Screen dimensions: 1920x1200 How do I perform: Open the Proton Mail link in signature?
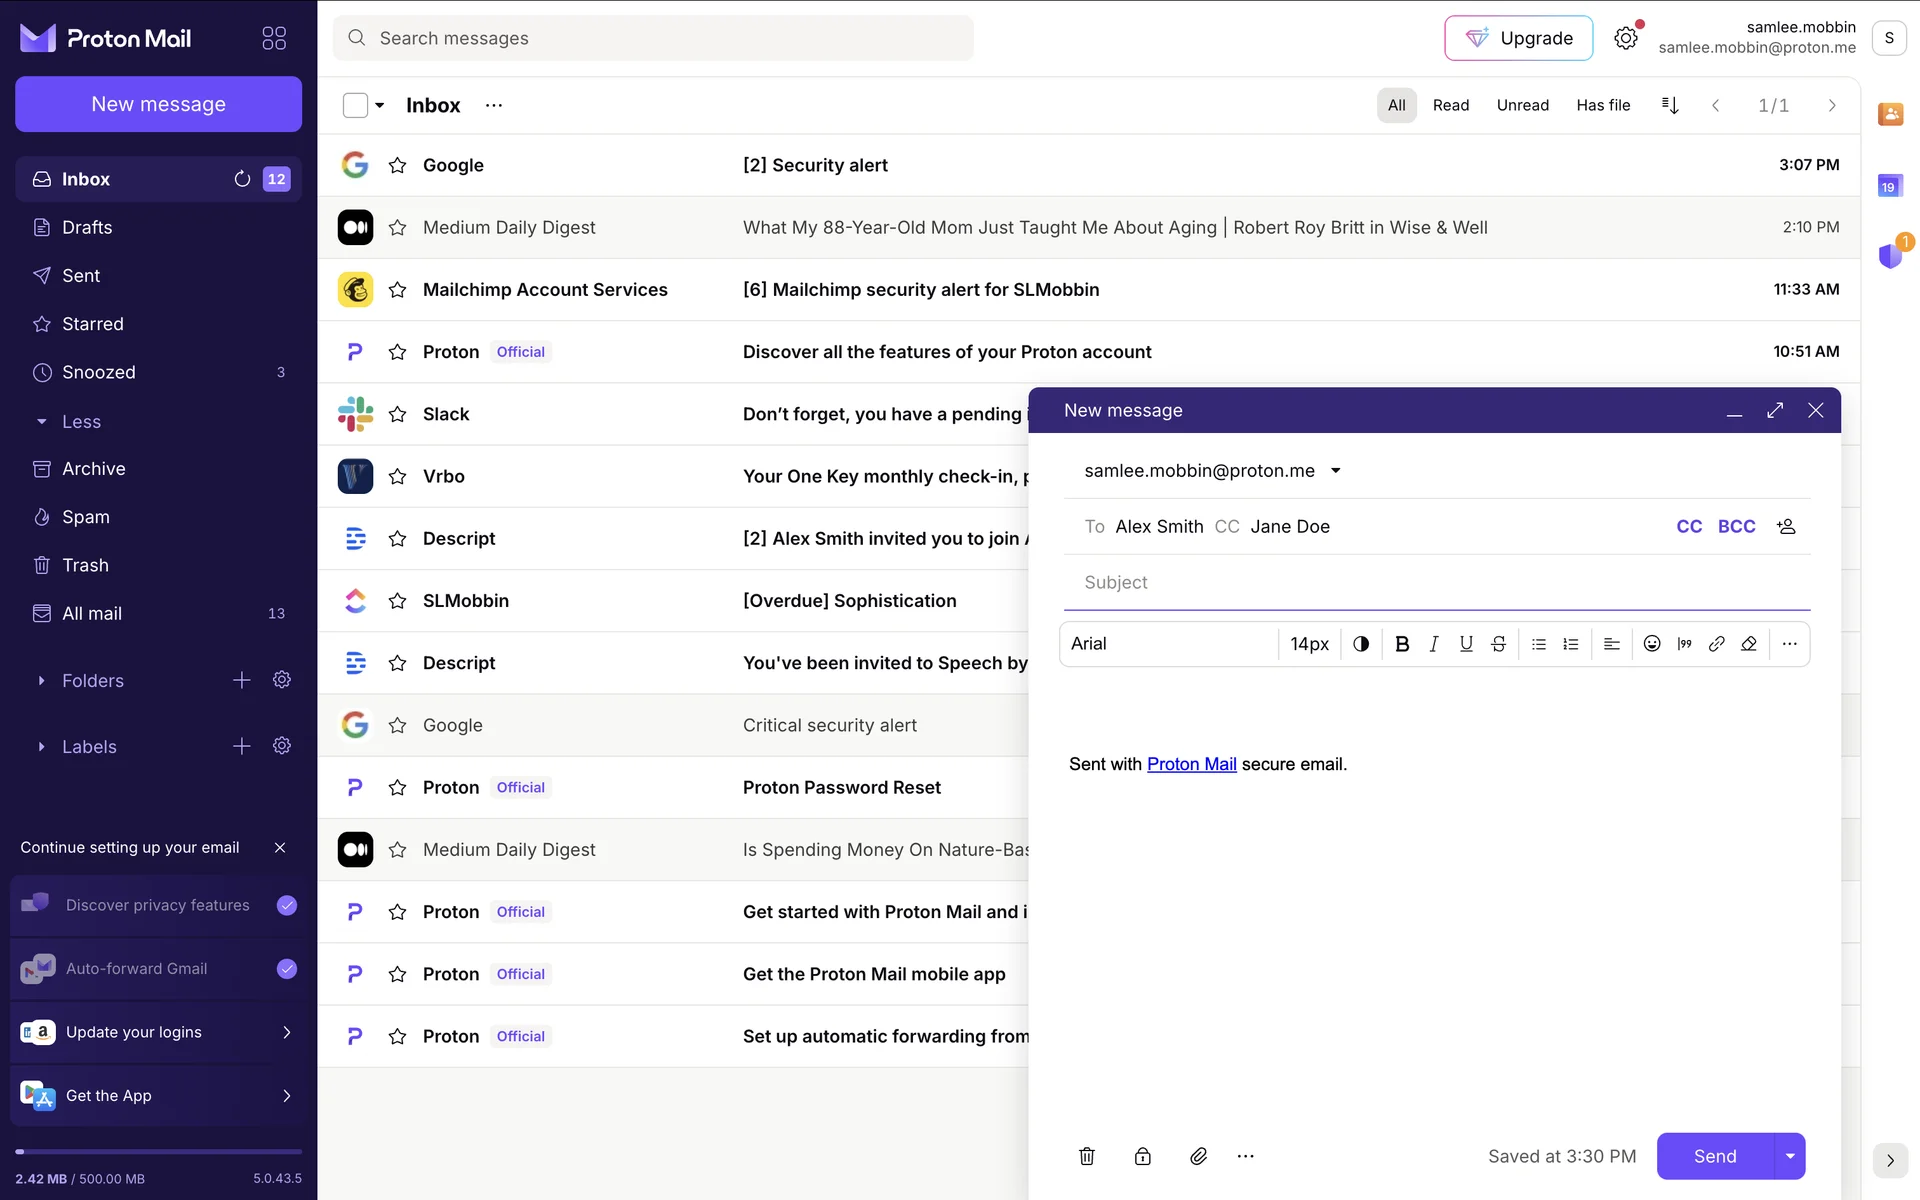(1191, 764)
